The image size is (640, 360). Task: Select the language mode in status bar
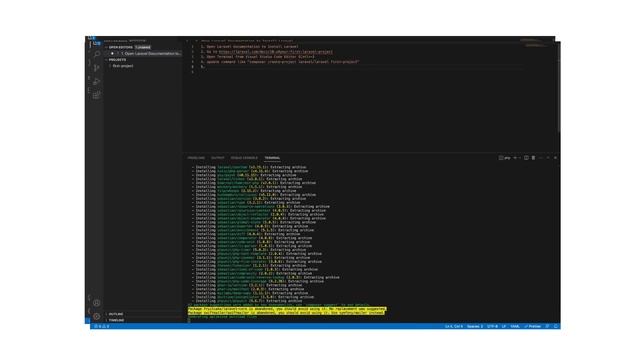(x=515, y=327)
